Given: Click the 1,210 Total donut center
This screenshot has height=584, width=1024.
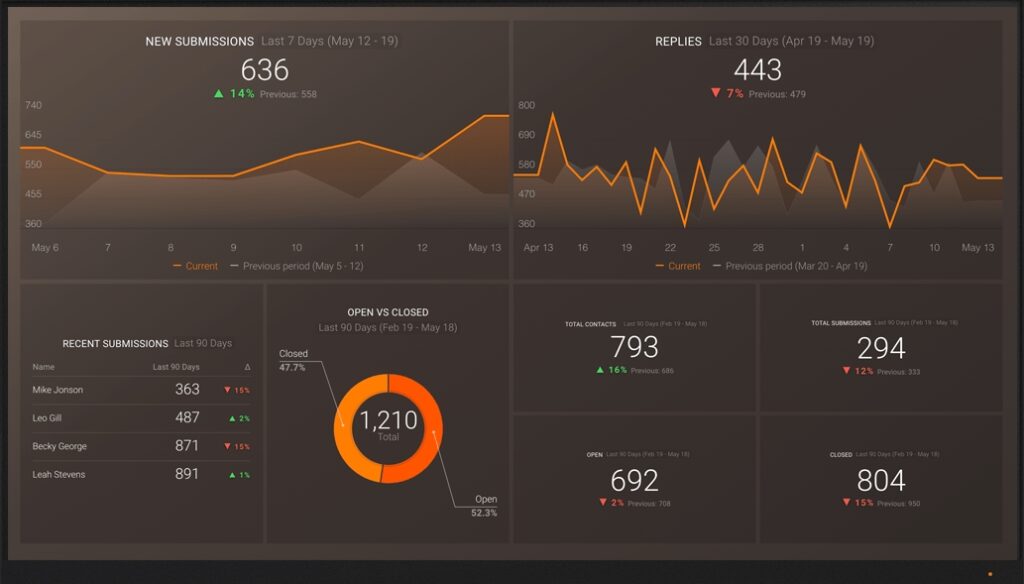Looking at the screenshot, I should point(389,425).
